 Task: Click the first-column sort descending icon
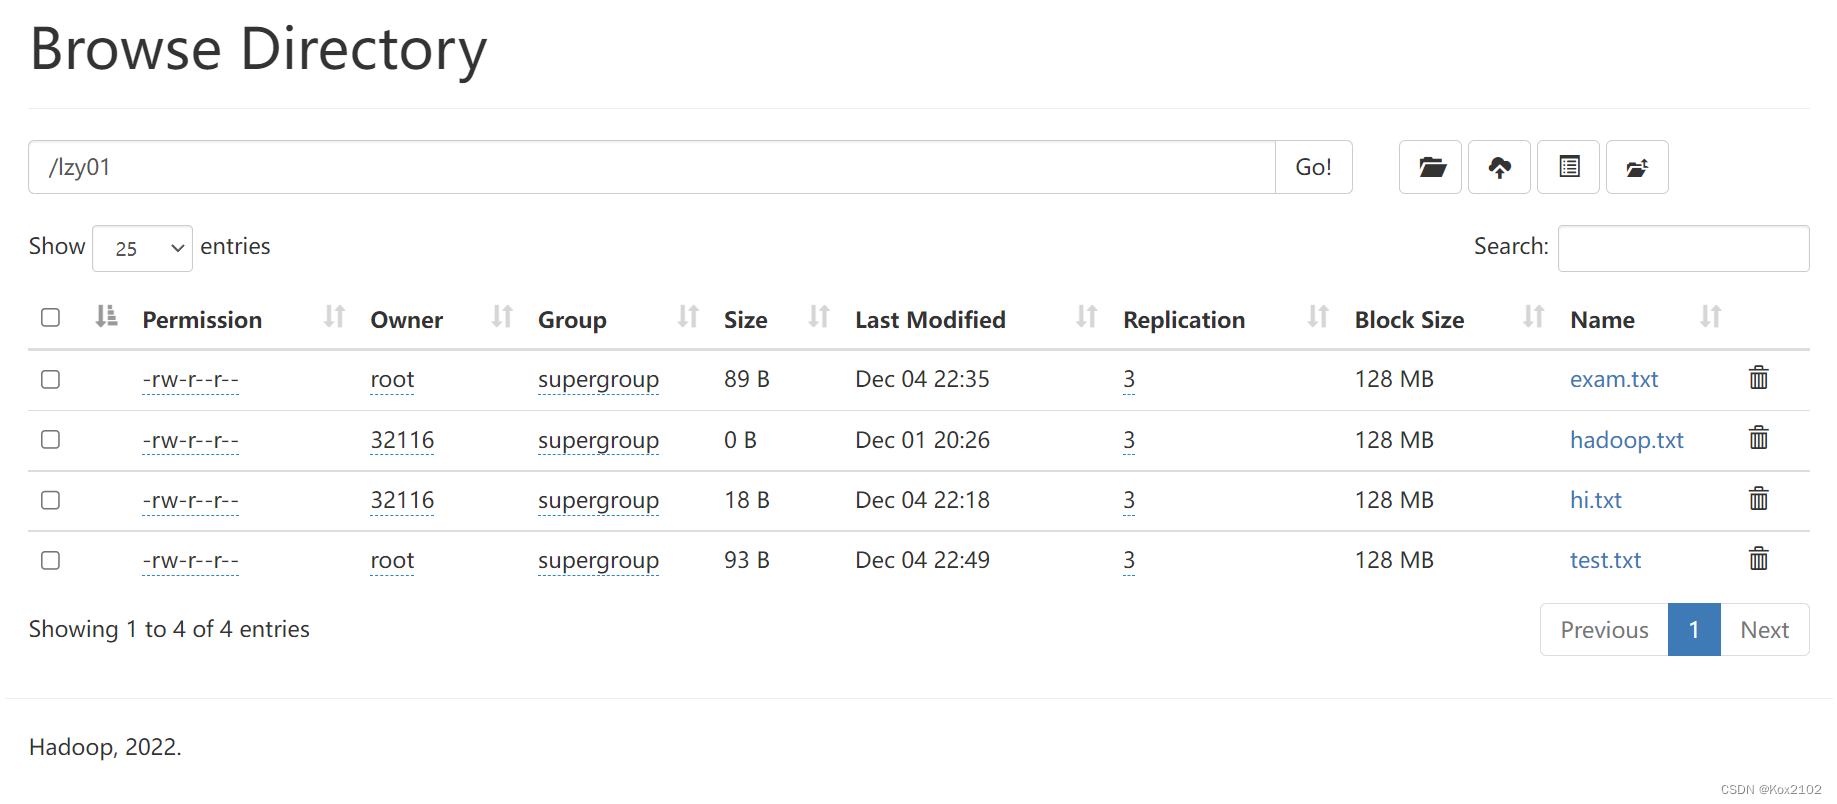[106, 317]
